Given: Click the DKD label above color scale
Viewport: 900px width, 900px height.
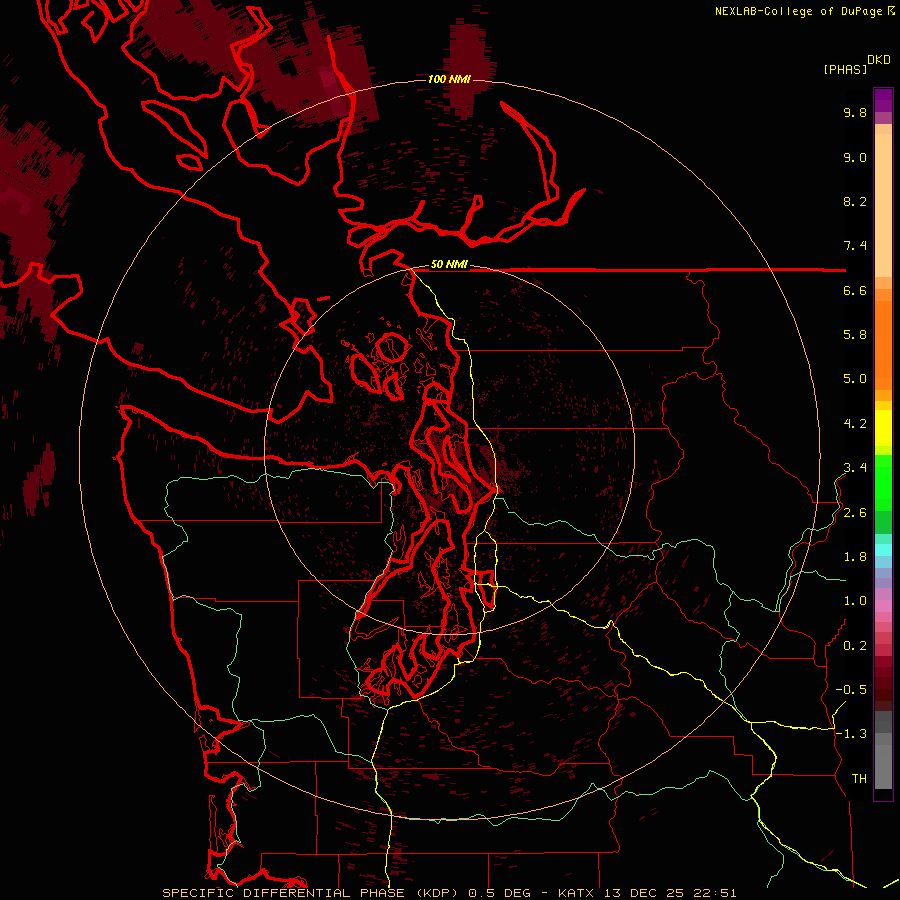Looking at the screenshot, I should pos(879,60).
